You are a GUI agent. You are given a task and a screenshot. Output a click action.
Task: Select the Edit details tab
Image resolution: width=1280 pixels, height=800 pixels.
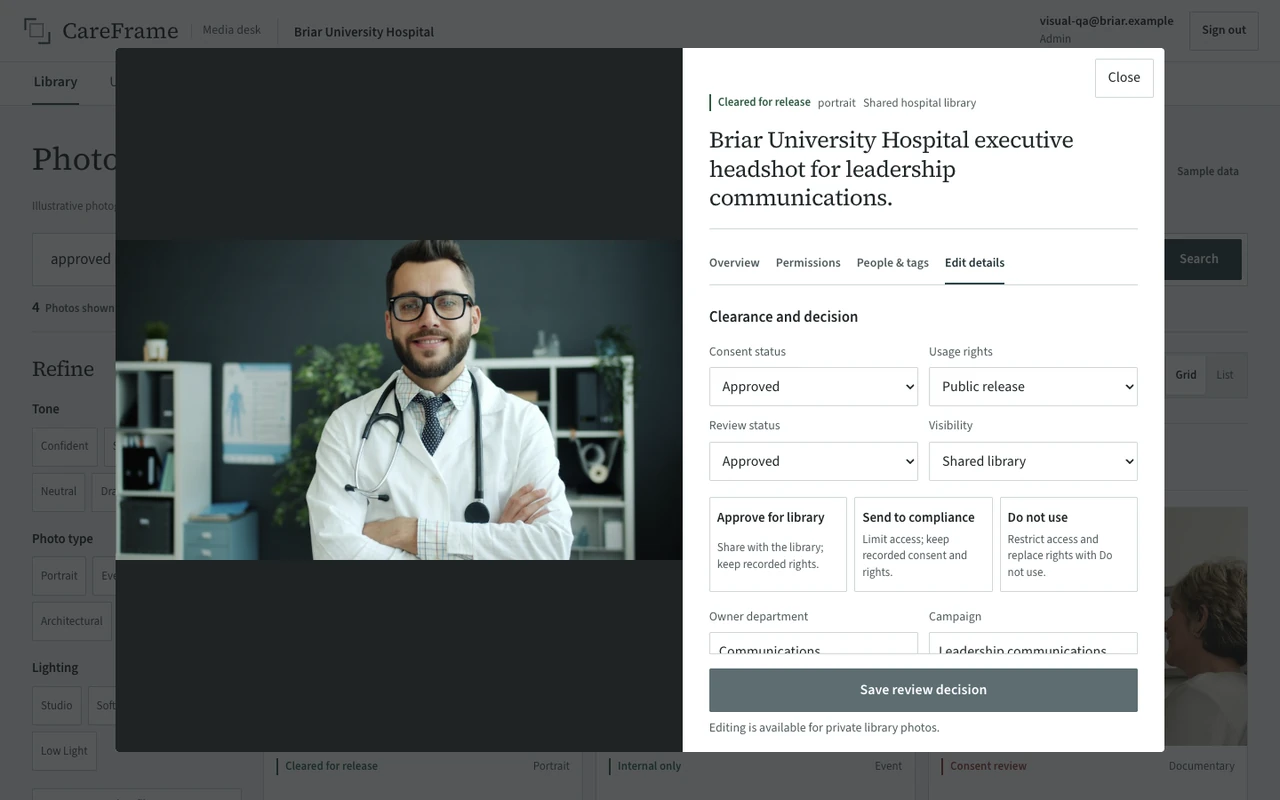(x=974, y=263)
